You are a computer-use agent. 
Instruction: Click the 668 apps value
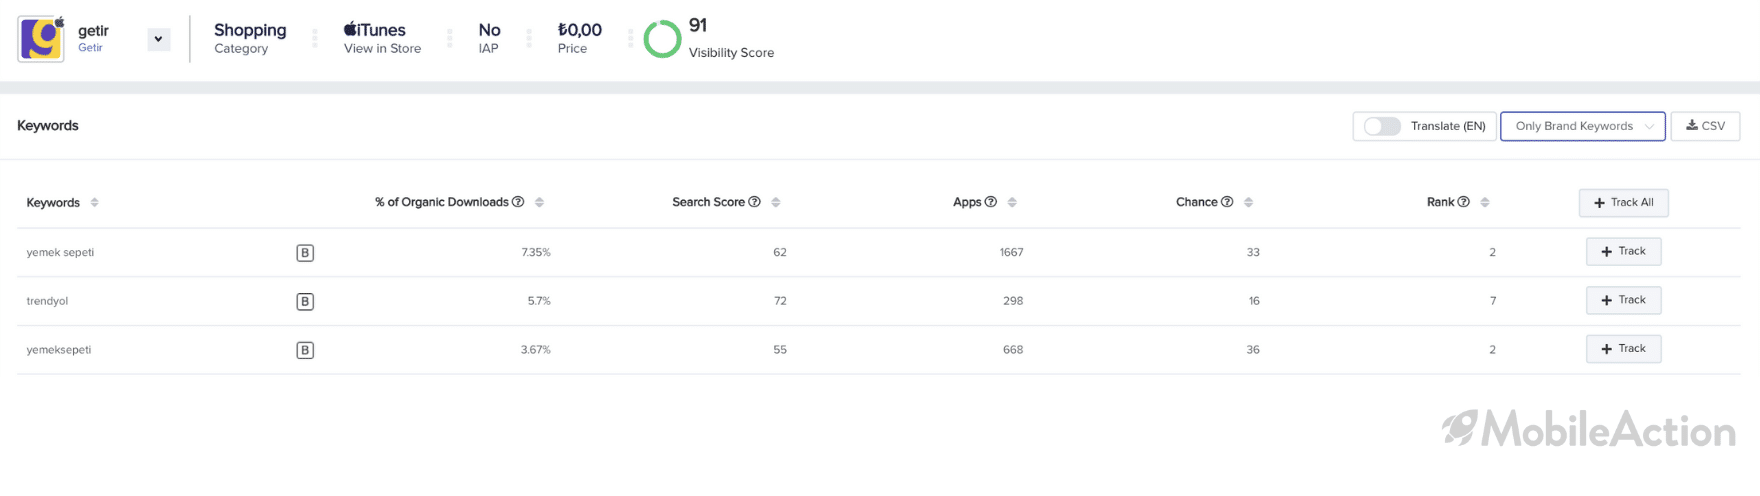click(1013, 350)
